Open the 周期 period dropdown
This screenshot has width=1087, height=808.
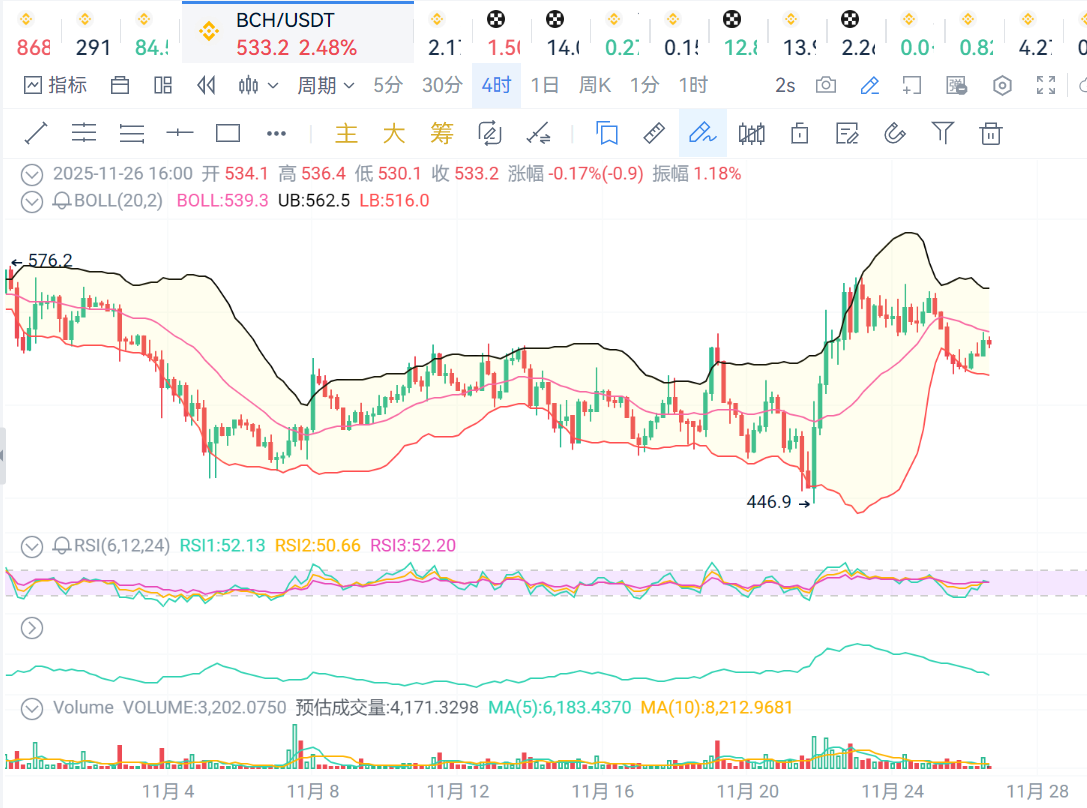(x=326, y=86)
